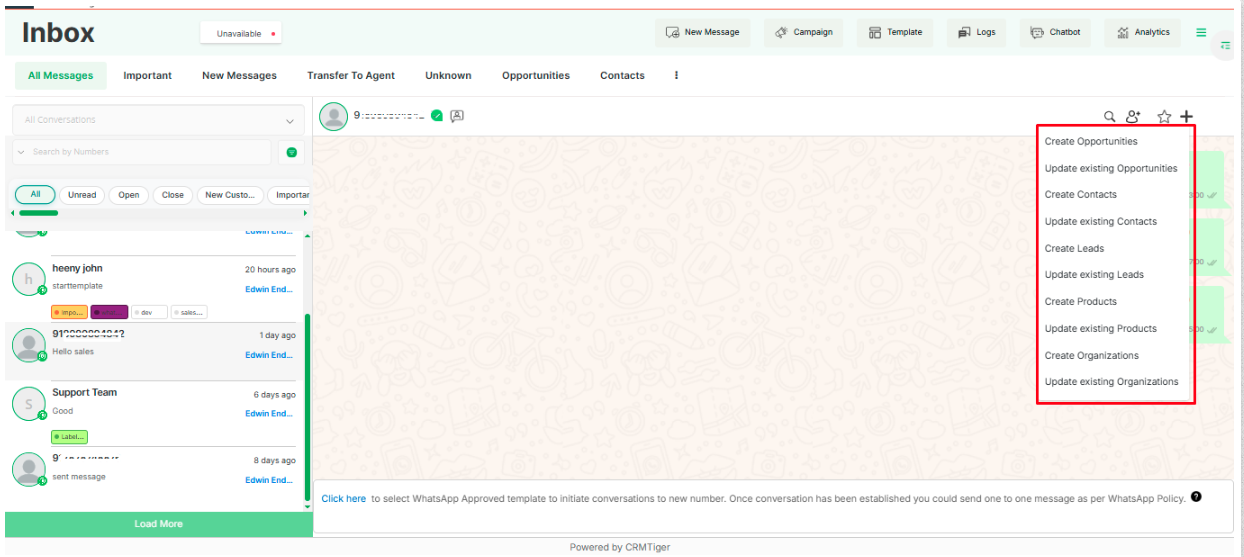Choose Update existing Opportunities

pos(1111,168)
